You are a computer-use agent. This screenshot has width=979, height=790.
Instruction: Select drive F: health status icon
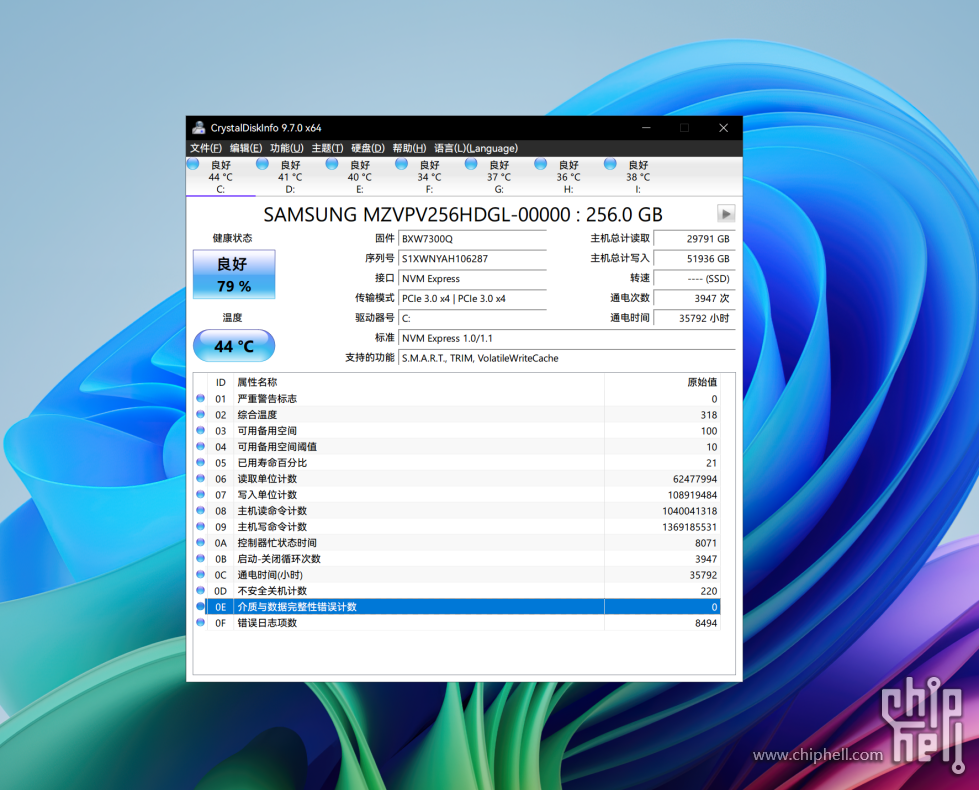pyautogui.click(x=401, y=164)
